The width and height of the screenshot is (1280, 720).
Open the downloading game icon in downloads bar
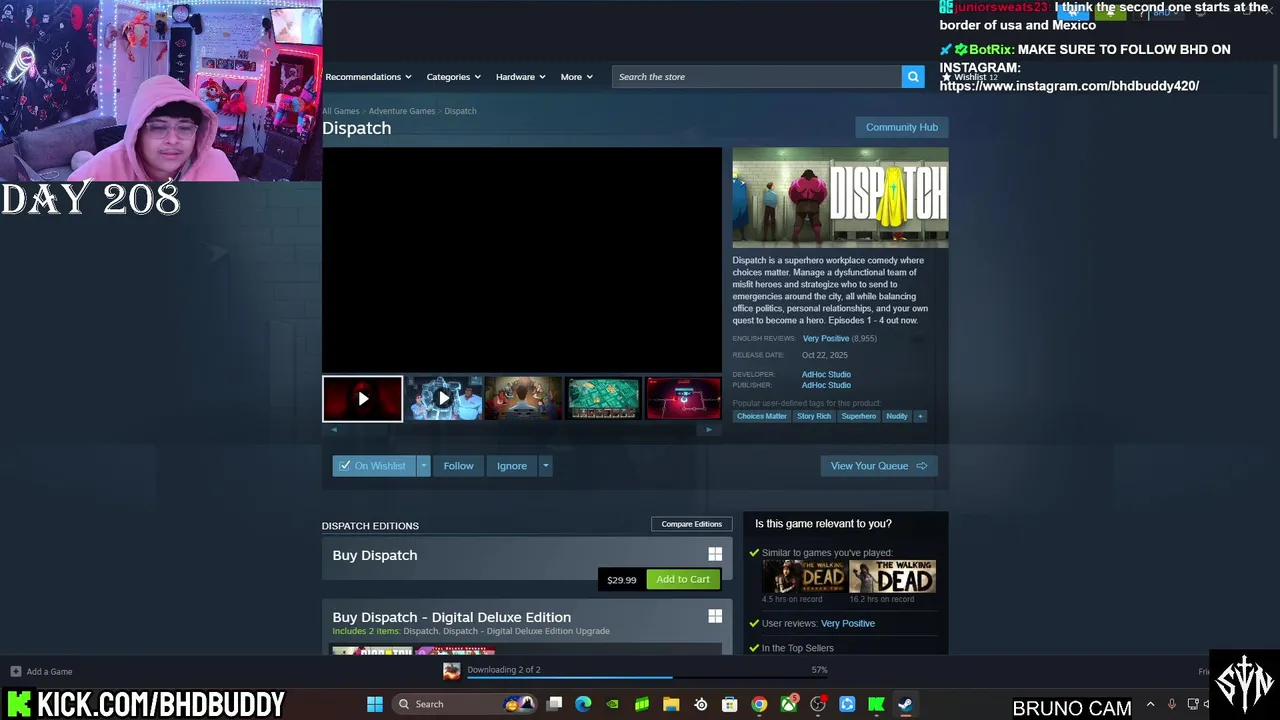(x=451, y=671)
